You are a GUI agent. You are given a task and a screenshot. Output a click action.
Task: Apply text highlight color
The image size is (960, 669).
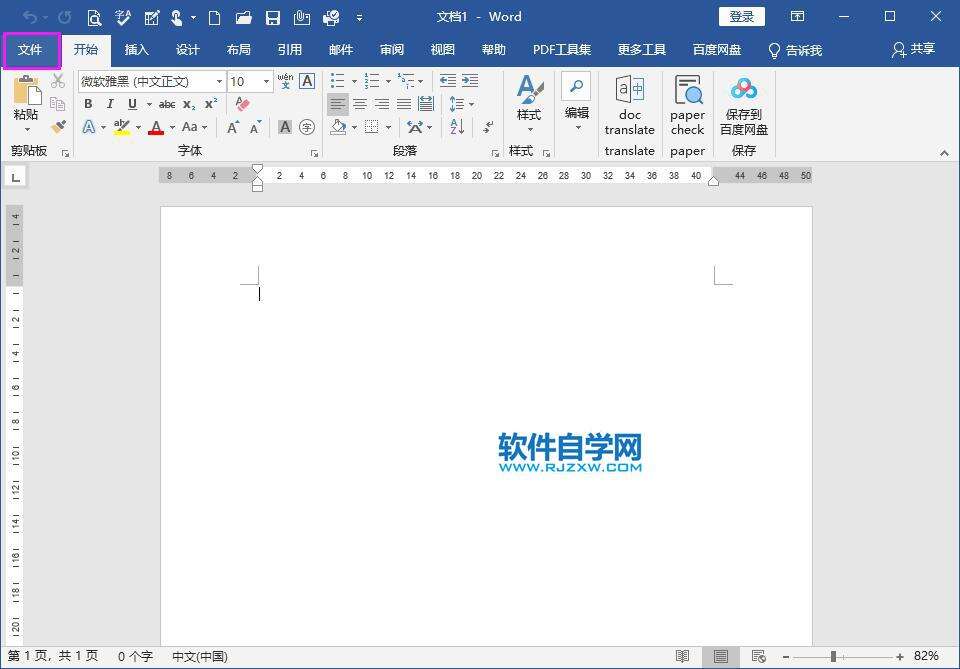(122, 127)
